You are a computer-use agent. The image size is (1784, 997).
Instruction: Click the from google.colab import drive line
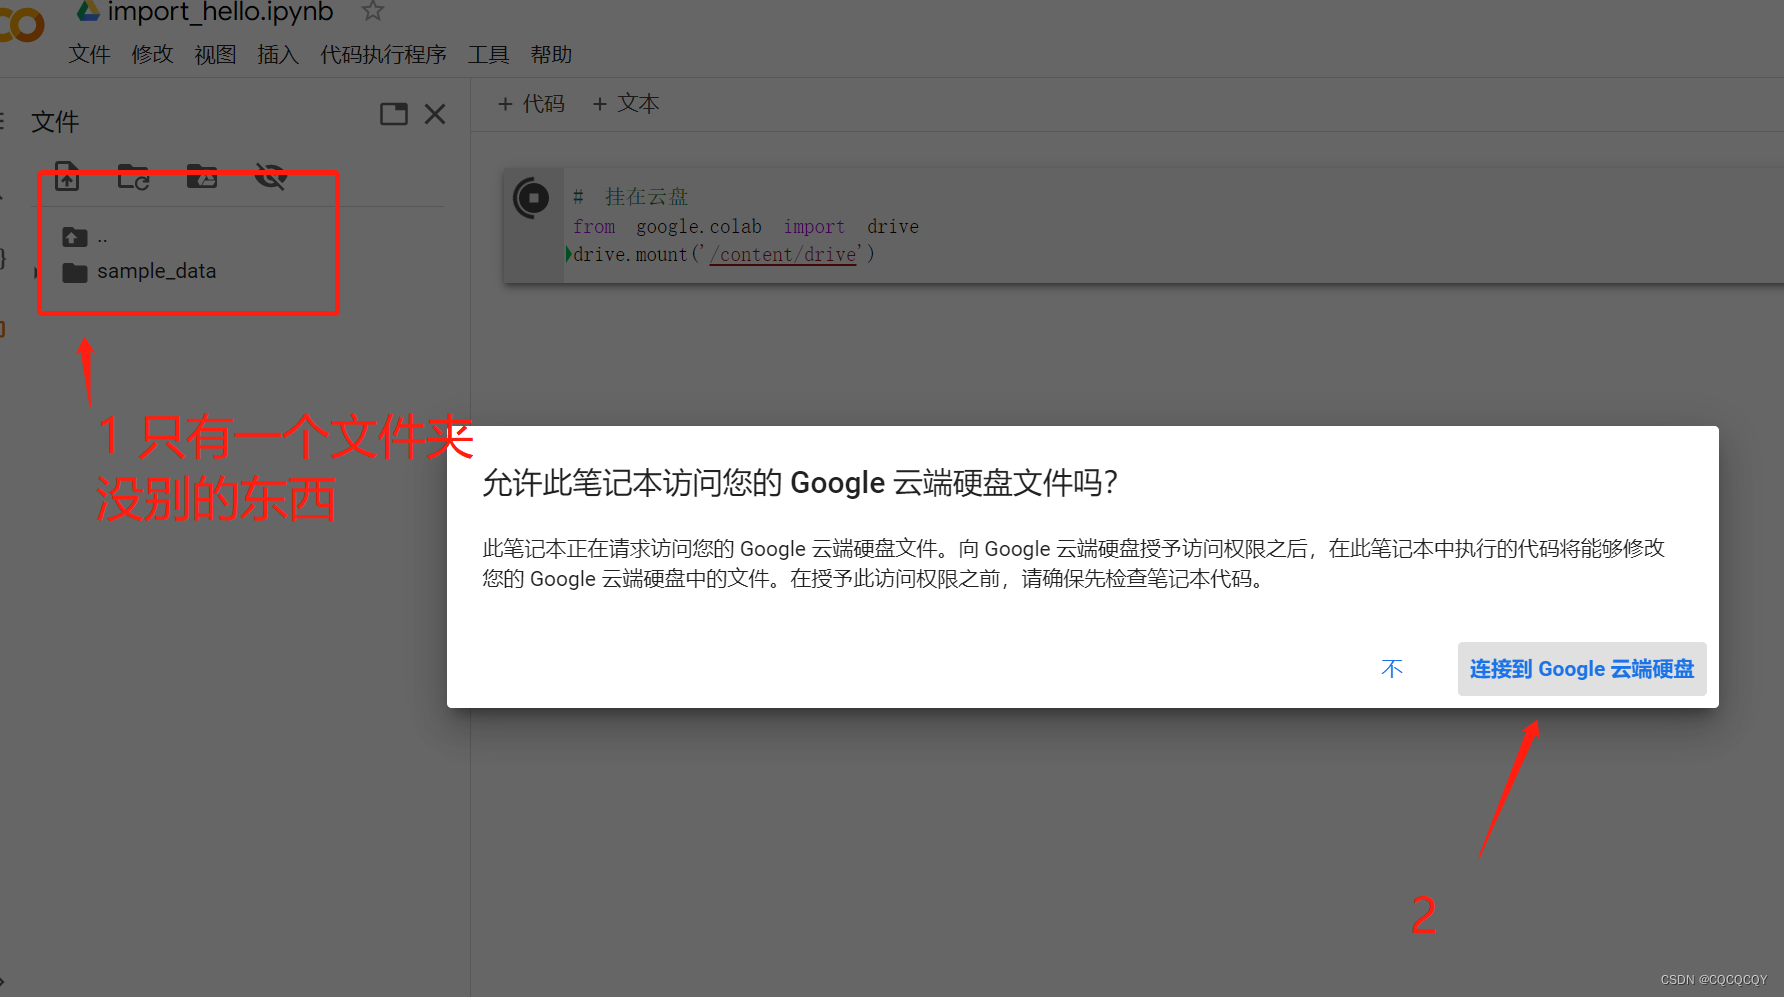click(x=746, y=226)
